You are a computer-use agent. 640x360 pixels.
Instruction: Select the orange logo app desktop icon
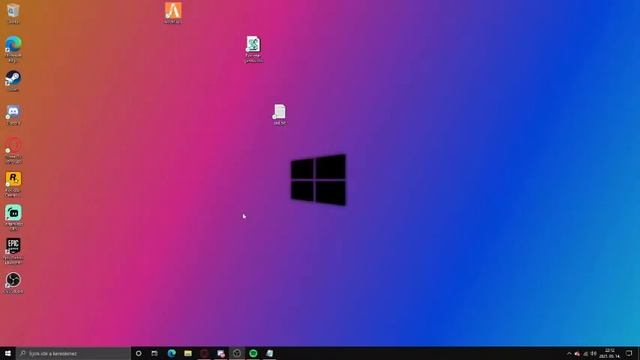coord(173,13)
